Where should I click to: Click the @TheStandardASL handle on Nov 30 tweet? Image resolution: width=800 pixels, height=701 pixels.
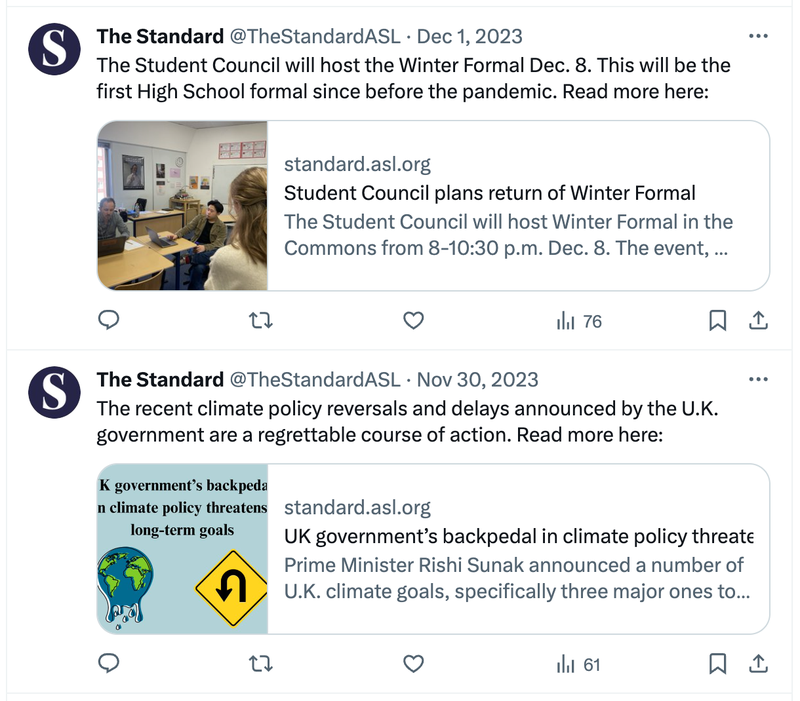pyautogui.click(x=315, y=380)
